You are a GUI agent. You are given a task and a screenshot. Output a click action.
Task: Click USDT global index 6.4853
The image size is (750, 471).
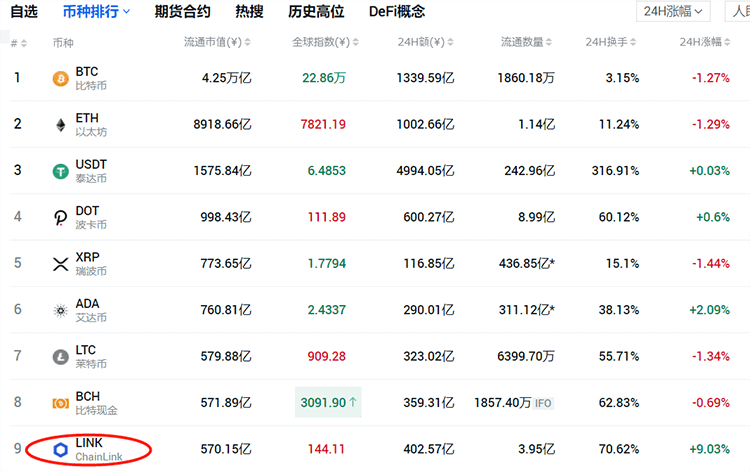point(326,171)
